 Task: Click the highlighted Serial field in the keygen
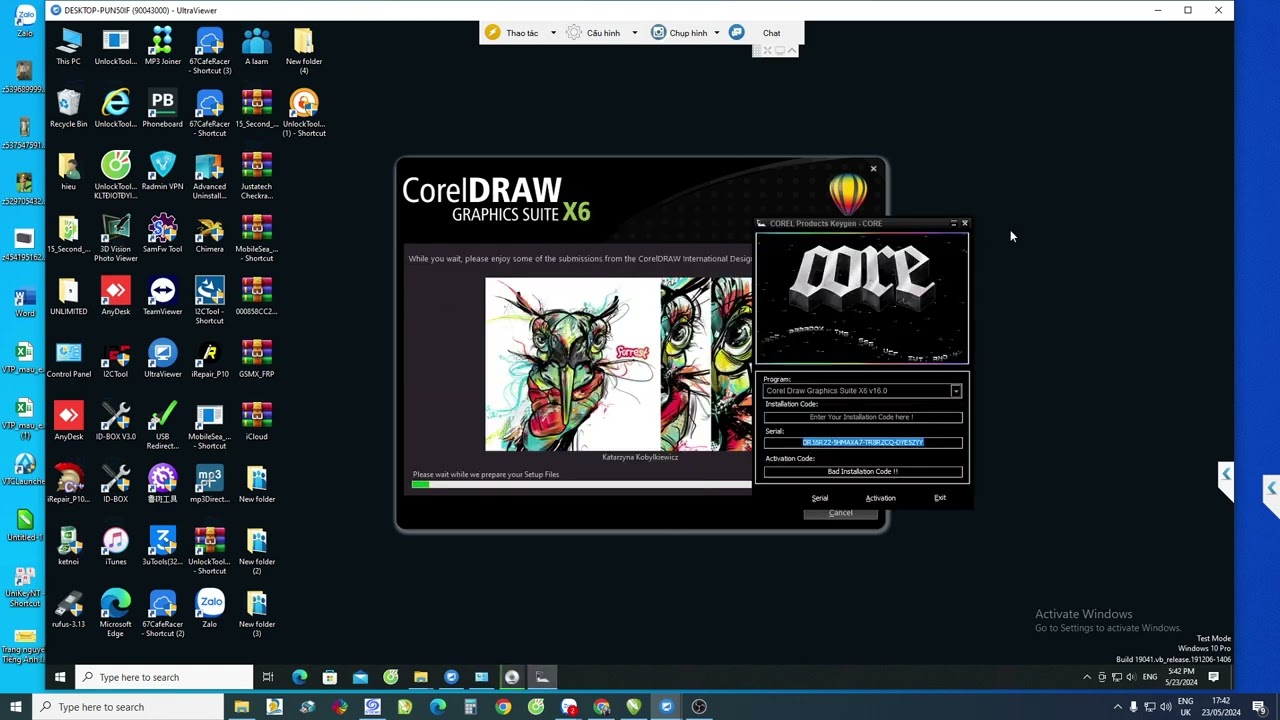pos(862,442)
